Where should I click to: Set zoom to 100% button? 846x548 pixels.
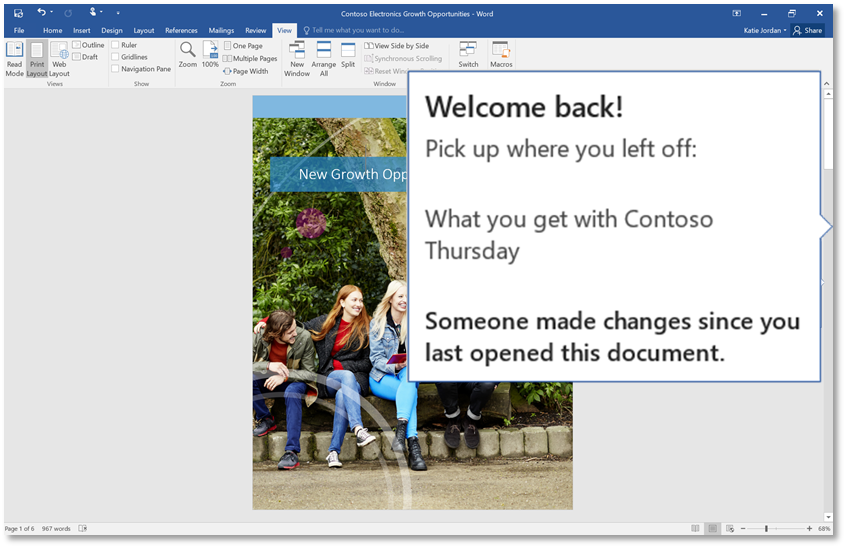point(210,54)
